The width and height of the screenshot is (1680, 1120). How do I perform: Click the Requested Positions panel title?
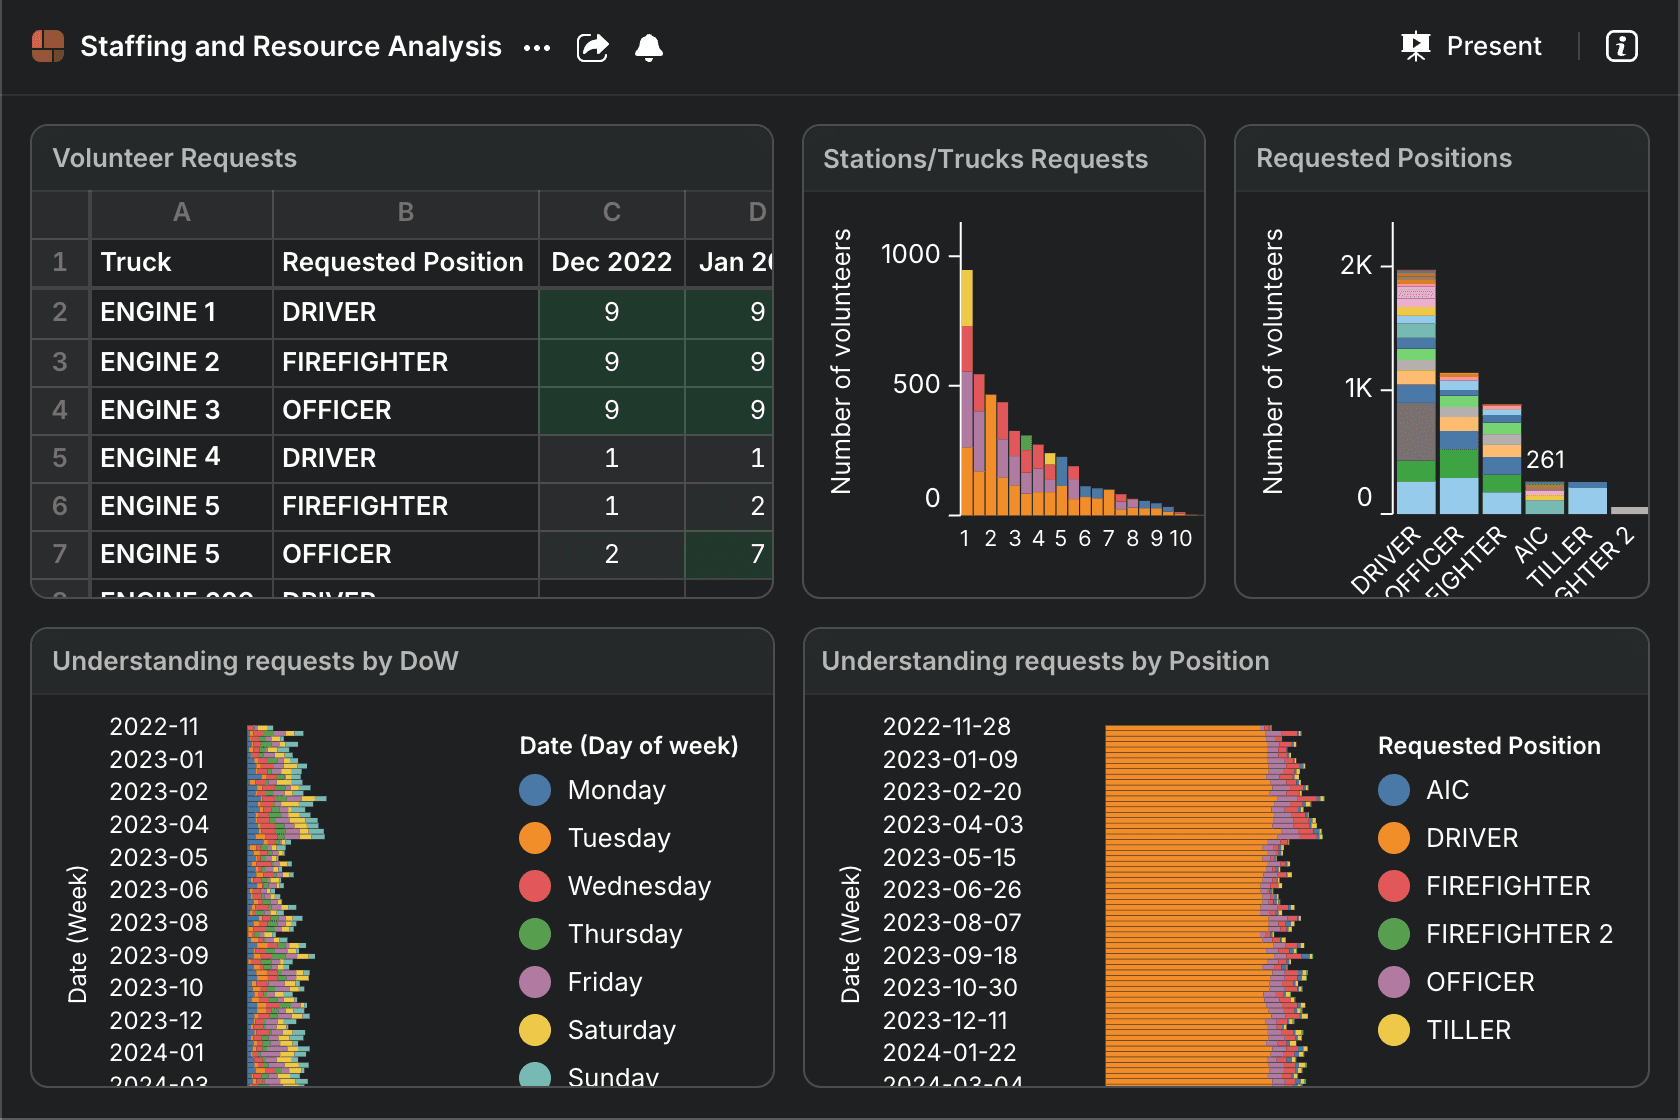tap(1384, 158)
